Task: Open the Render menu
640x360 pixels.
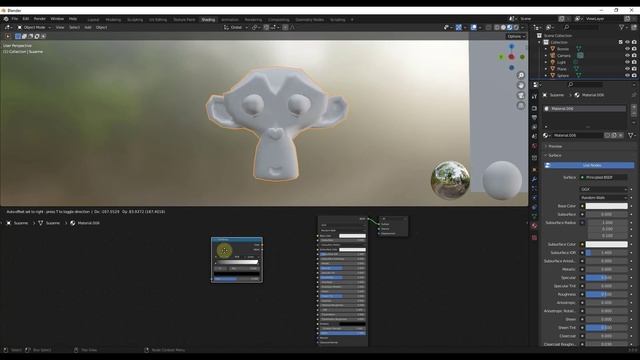Action: coord(40,19)
